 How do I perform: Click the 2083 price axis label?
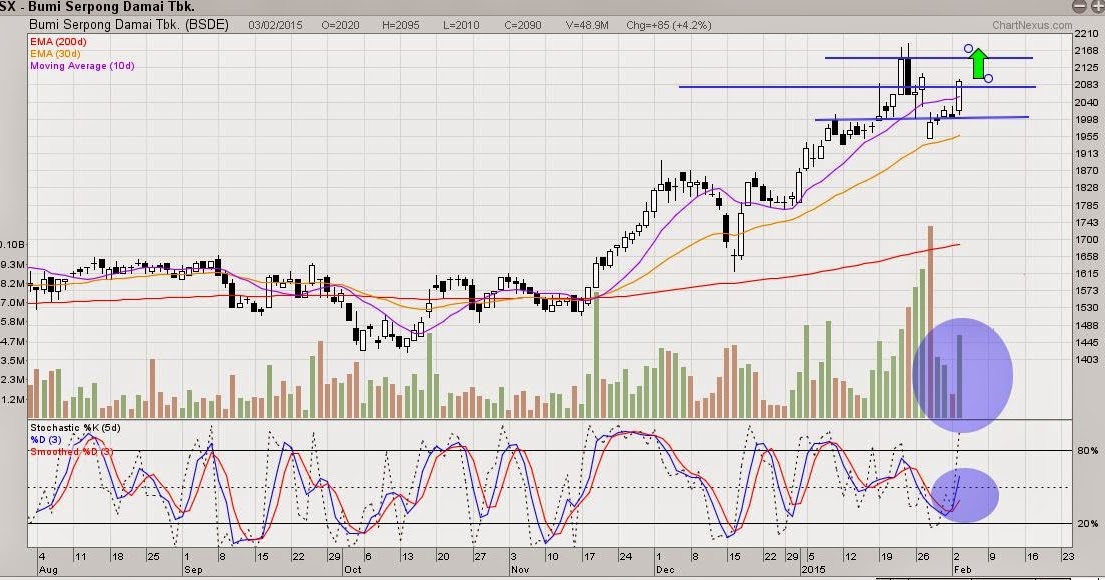(1087, 85)
